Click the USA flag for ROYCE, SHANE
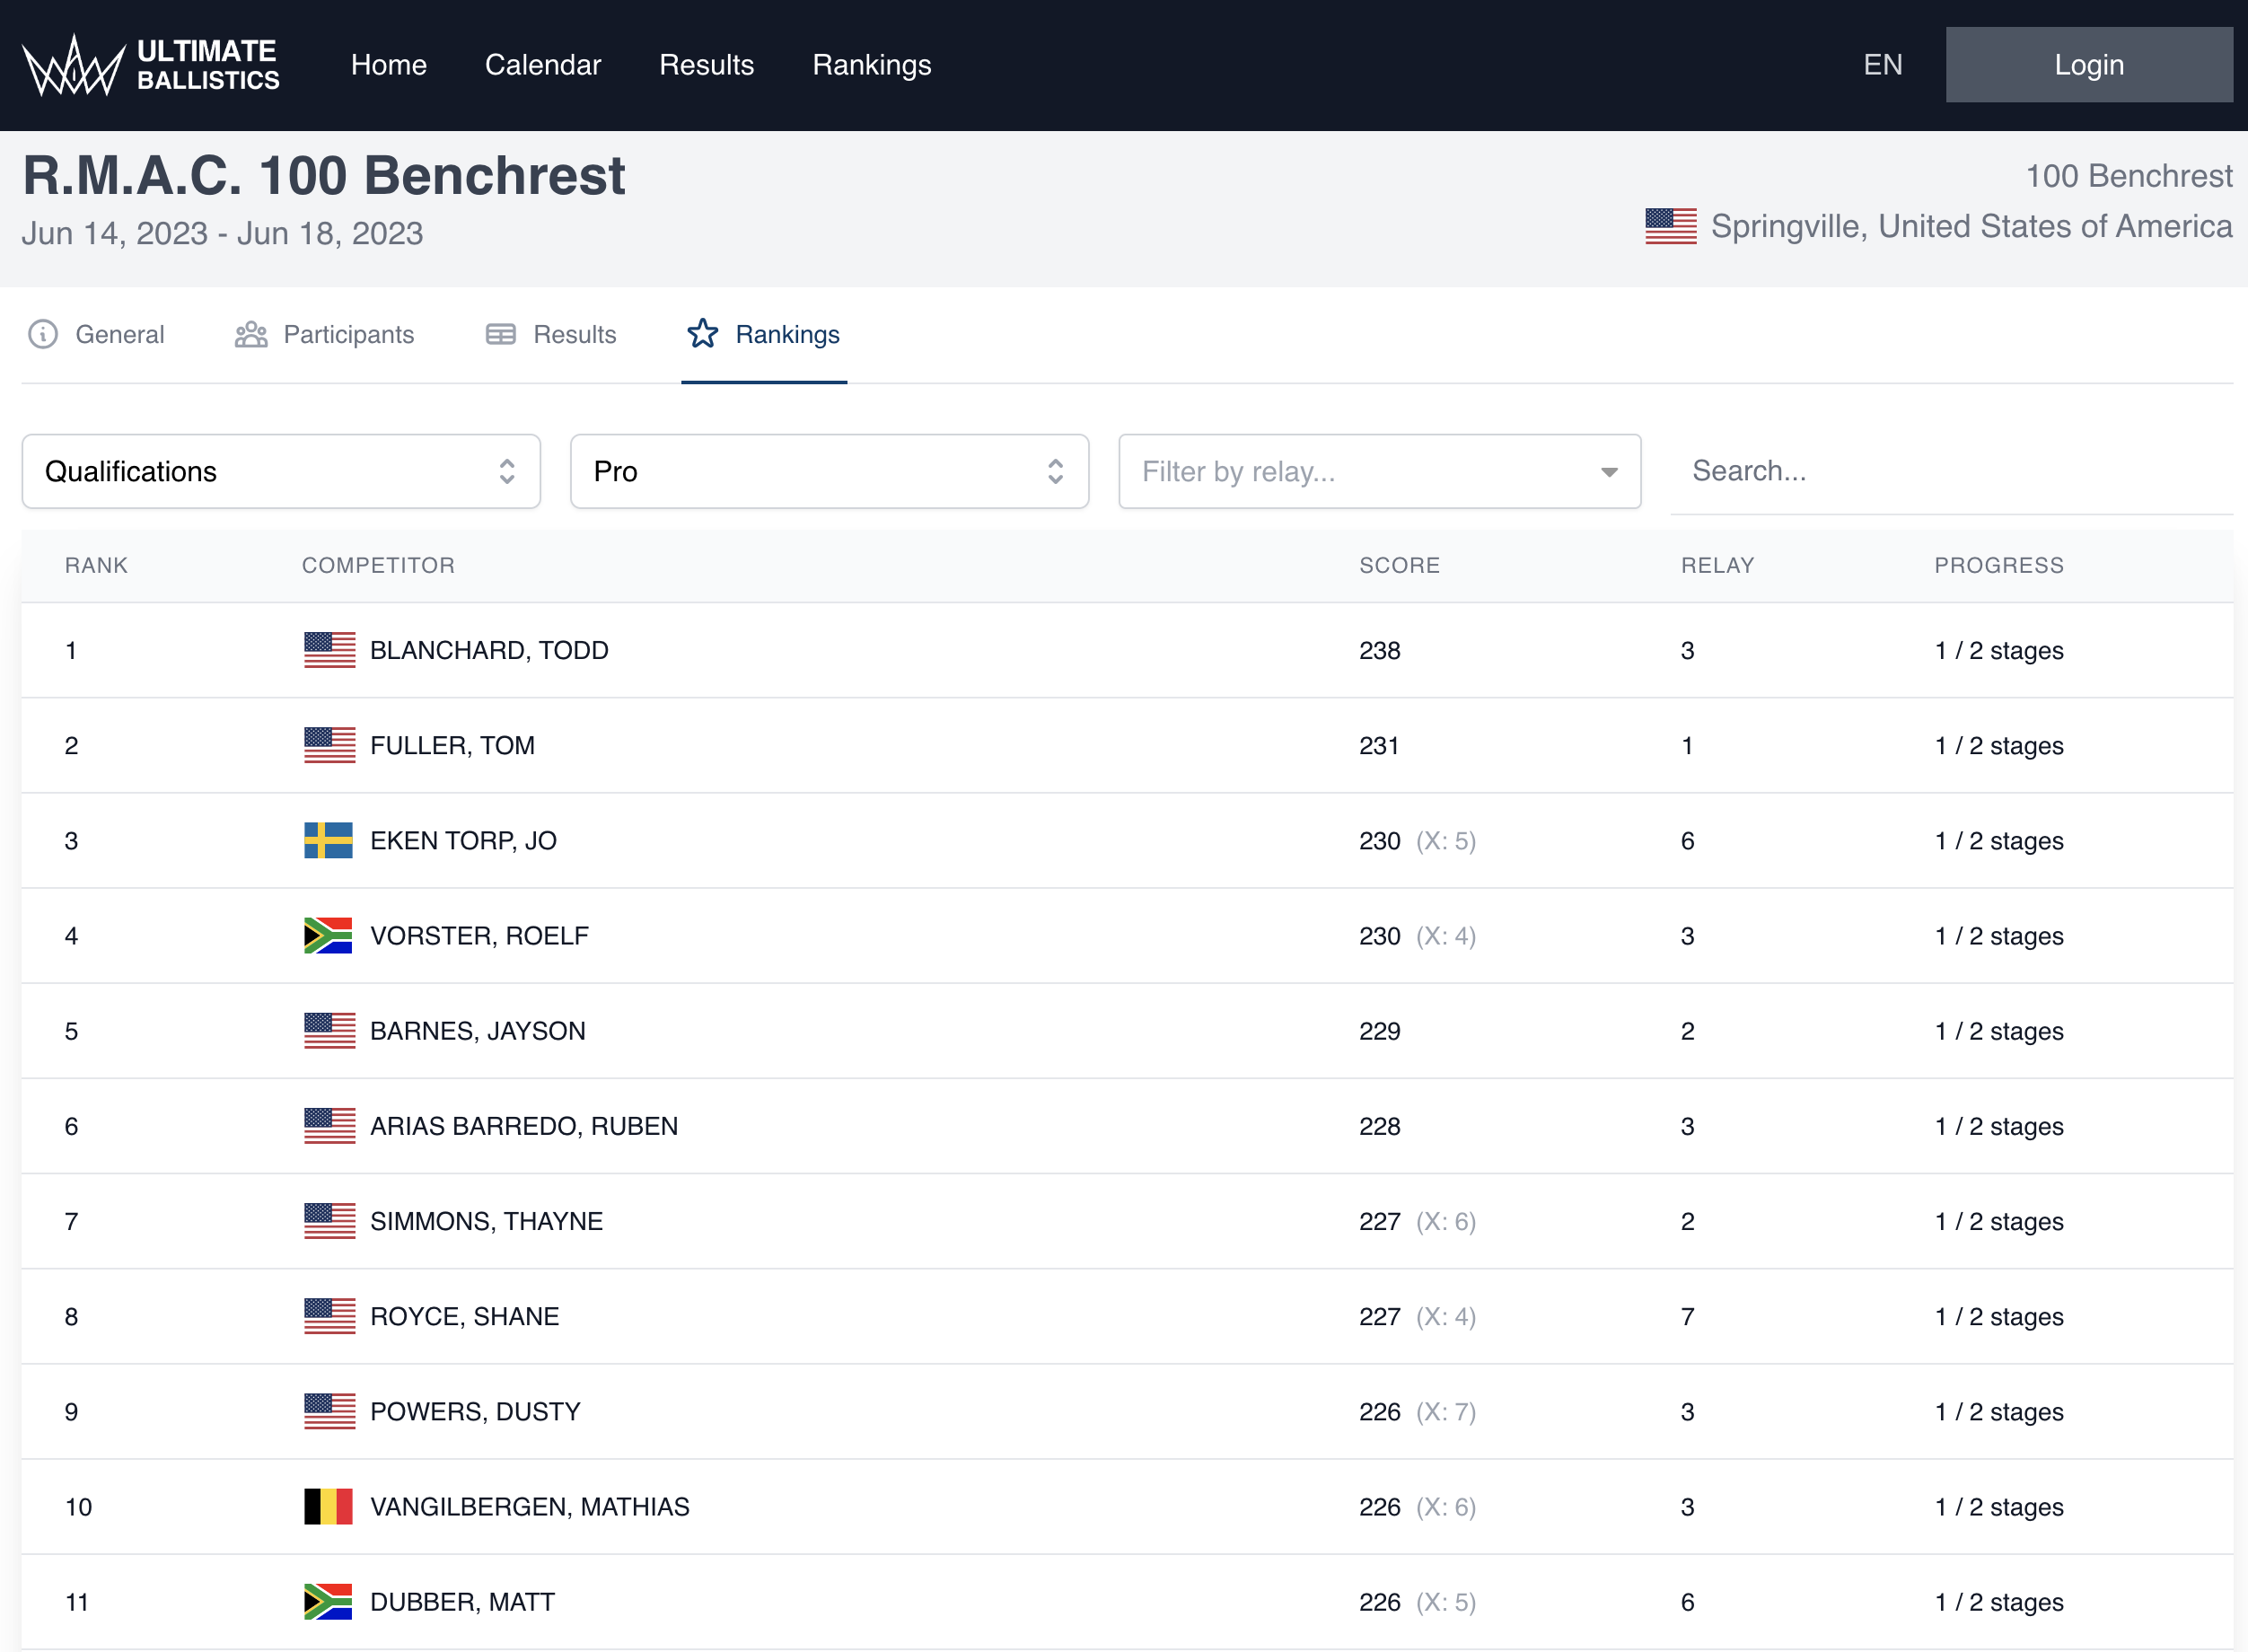 (329, 1316)
